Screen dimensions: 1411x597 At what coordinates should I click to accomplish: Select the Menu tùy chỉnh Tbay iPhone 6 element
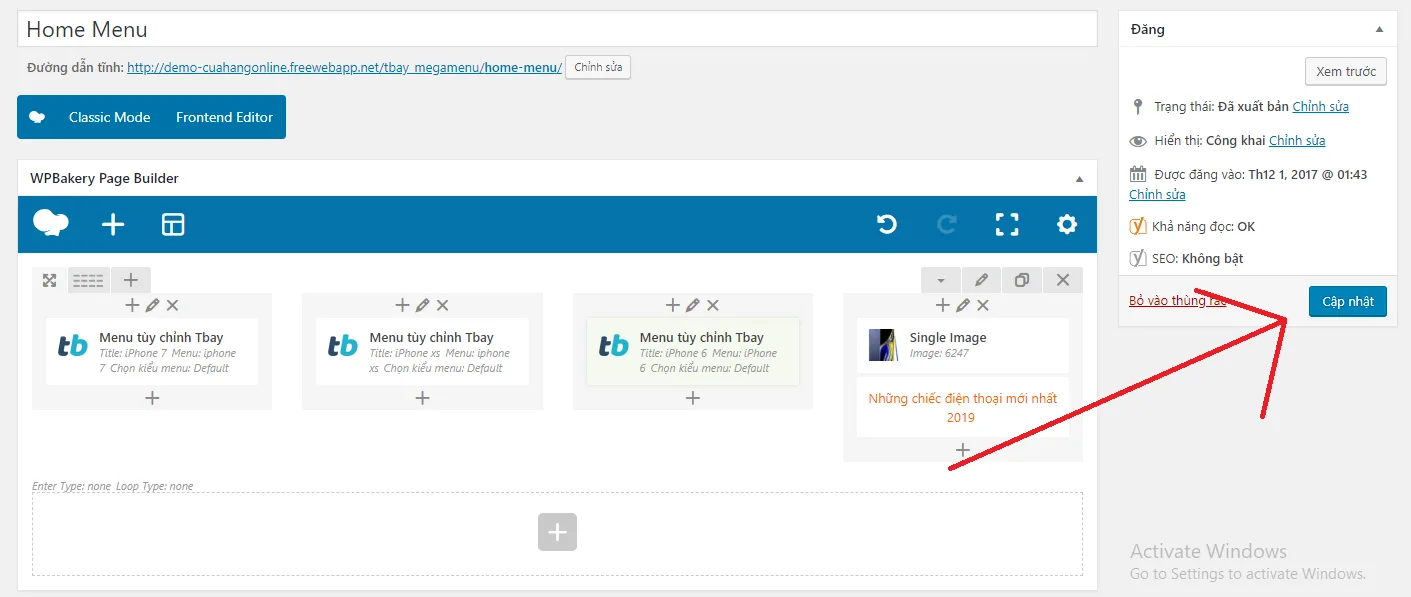click(x=692, y=352)
